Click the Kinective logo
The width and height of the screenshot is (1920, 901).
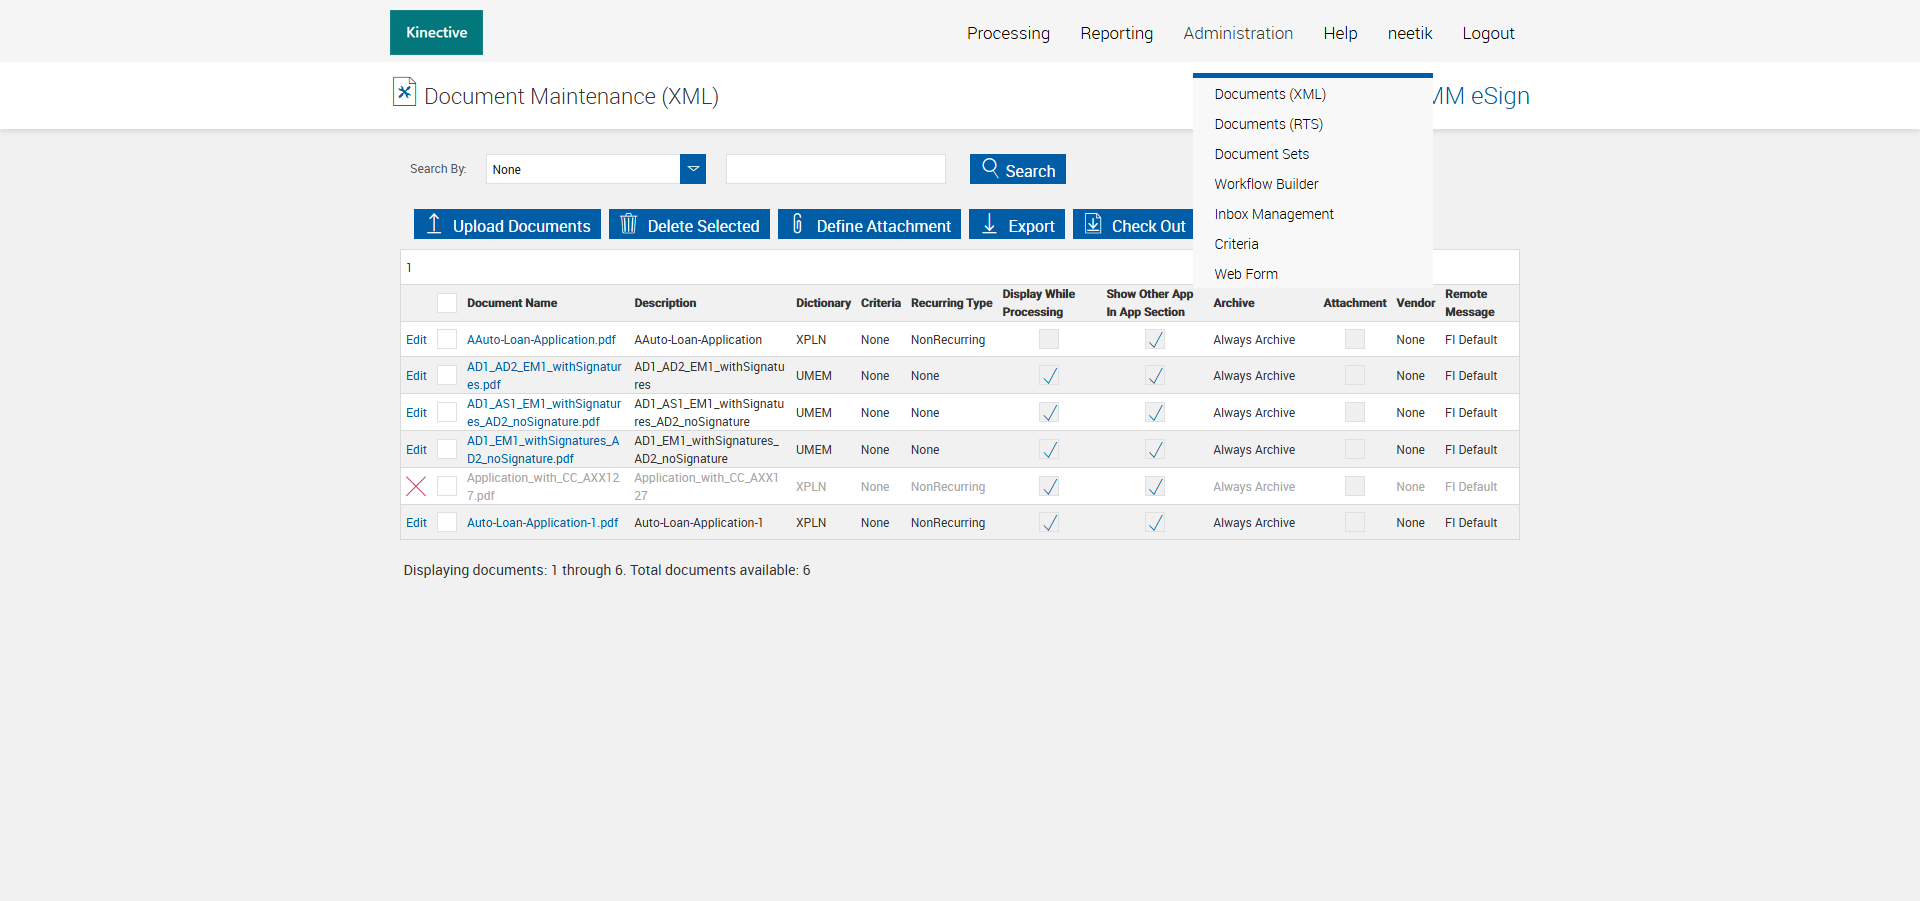point(436,33)
